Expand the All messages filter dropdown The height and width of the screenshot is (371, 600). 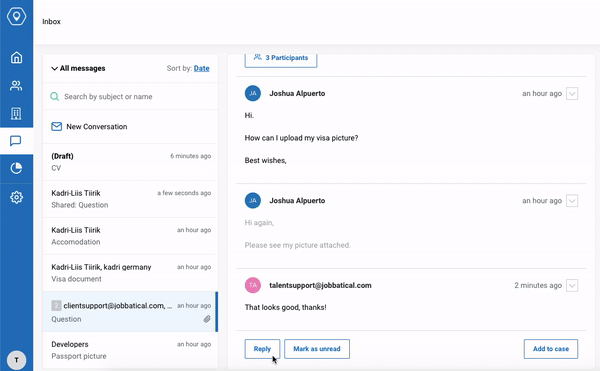78,68
